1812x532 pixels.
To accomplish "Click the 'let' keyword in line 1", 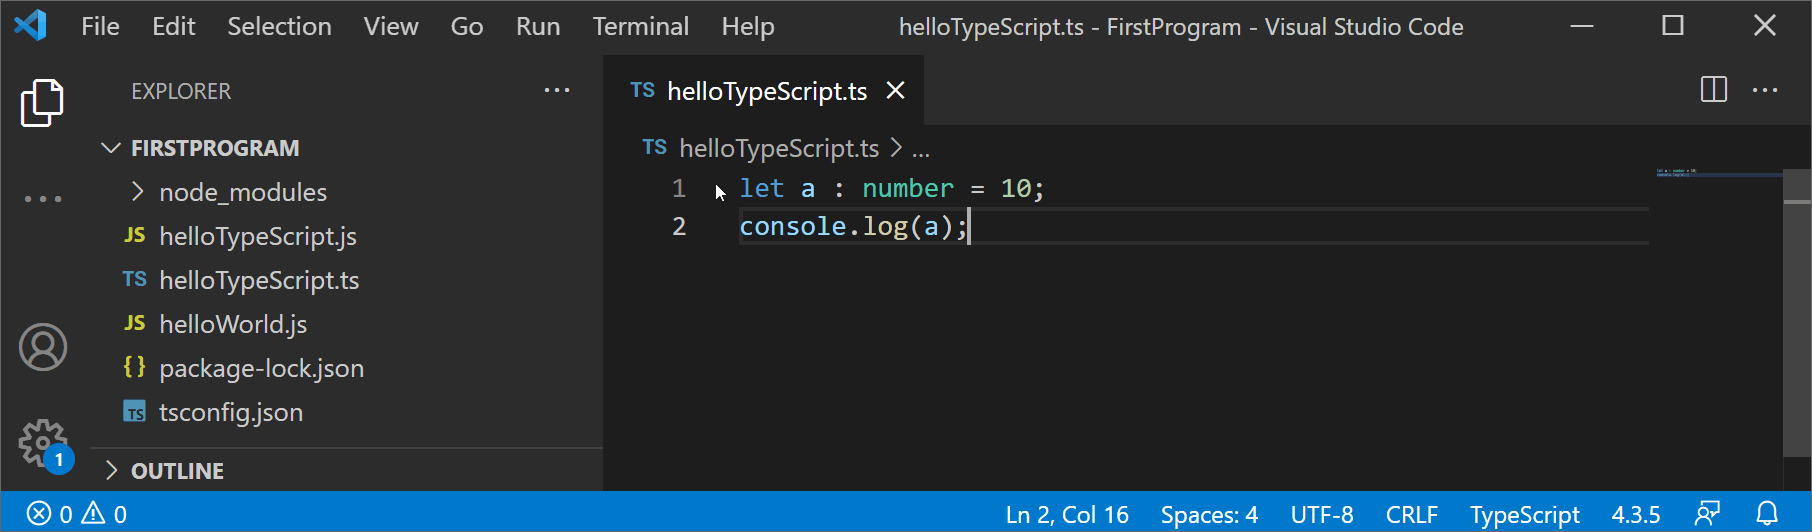I will click(761, 188).
